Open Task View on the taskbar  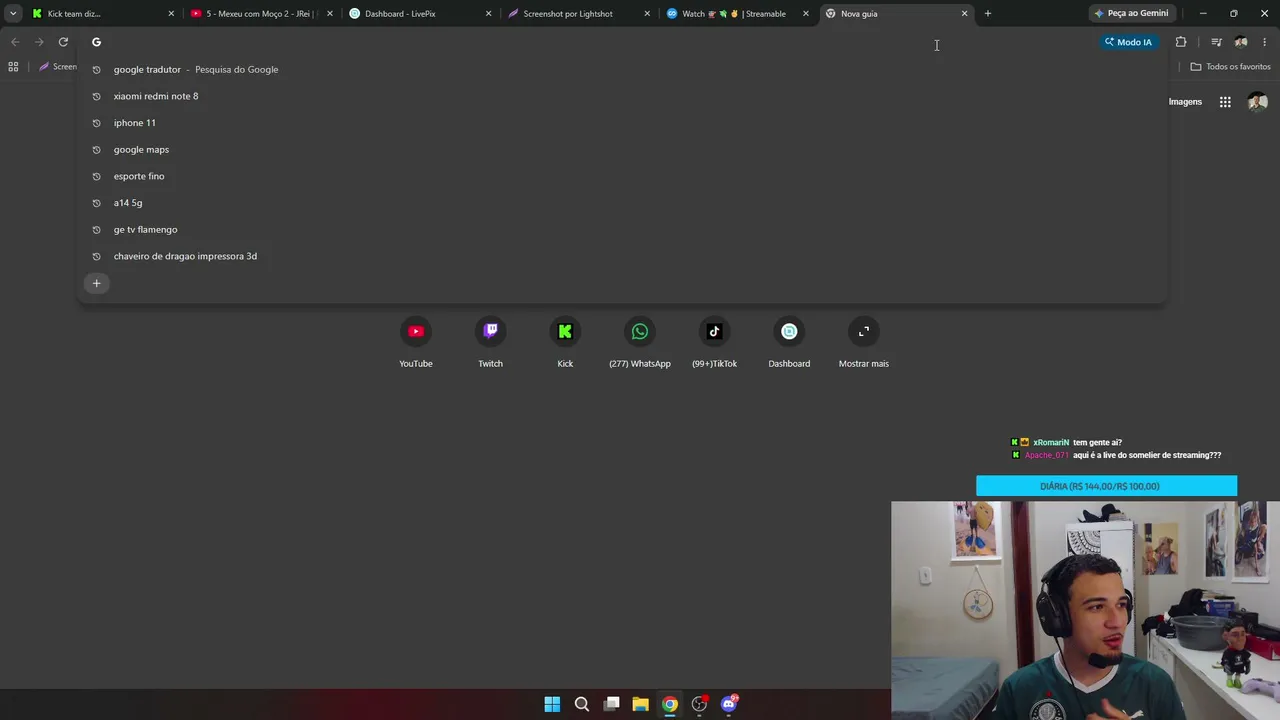(x=611, y=704)
